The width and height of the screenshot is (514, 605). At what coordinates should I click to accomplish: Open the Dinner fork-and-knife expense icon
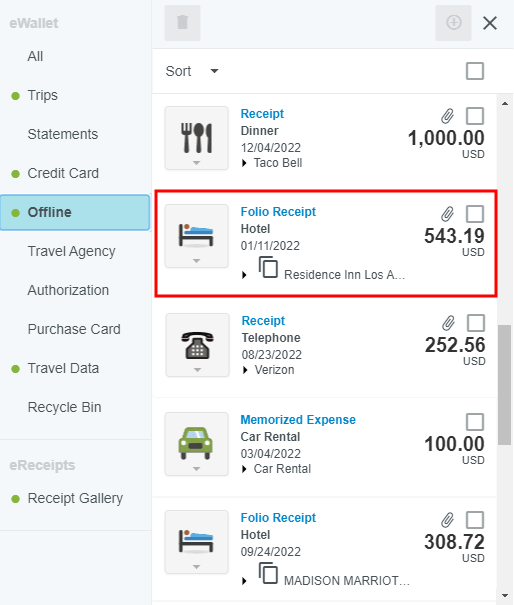pos(196,138)
